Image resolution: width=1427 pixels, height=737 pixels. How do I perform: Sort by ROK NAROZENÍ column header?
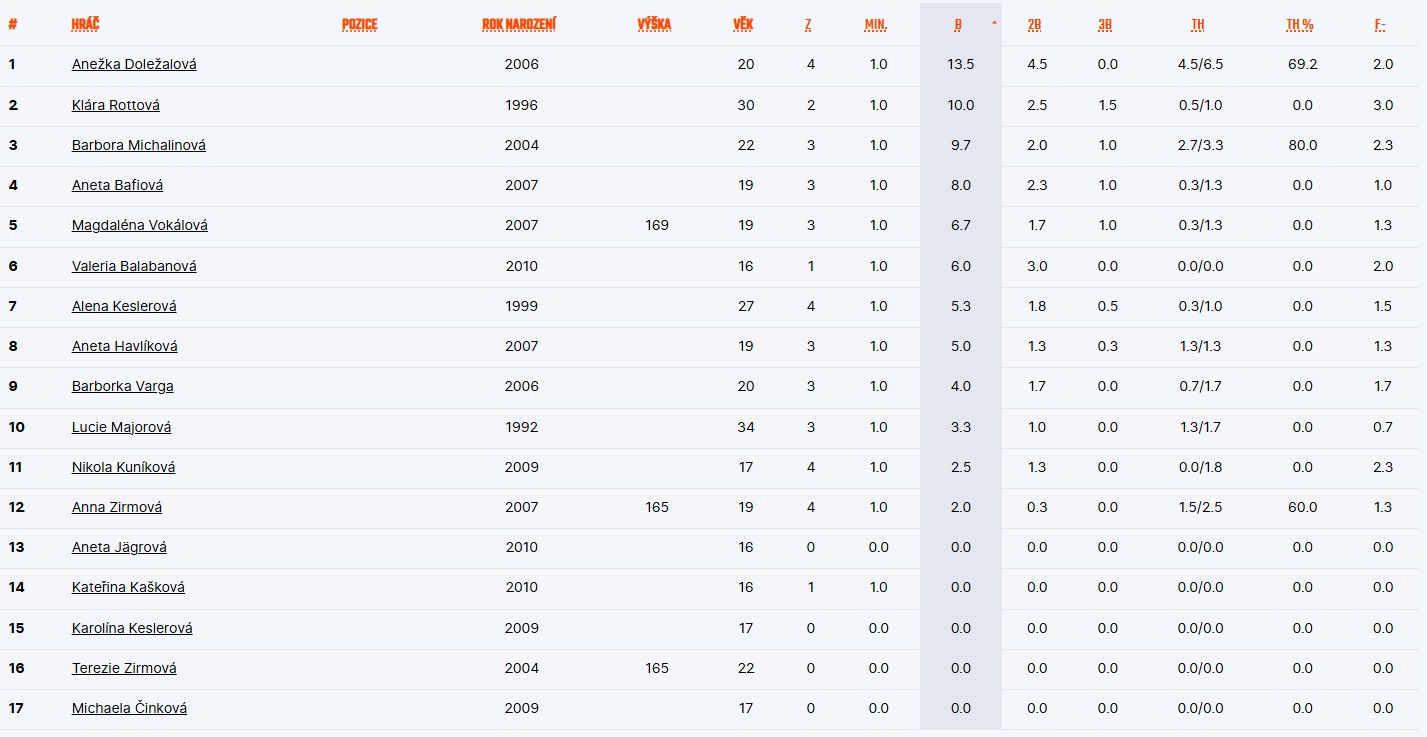pyautogui.click(x=519, y=24)
